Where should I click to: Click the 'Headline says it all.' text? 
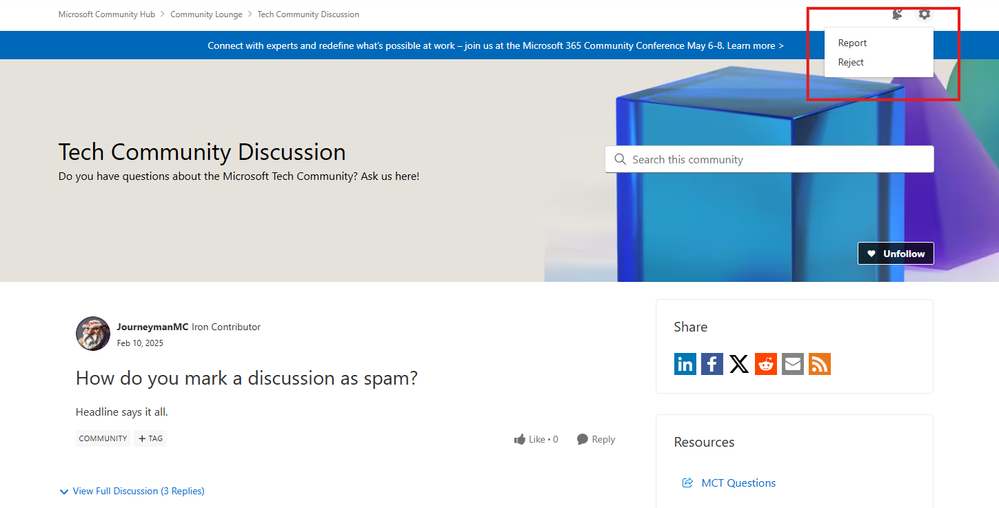point(122,412)
